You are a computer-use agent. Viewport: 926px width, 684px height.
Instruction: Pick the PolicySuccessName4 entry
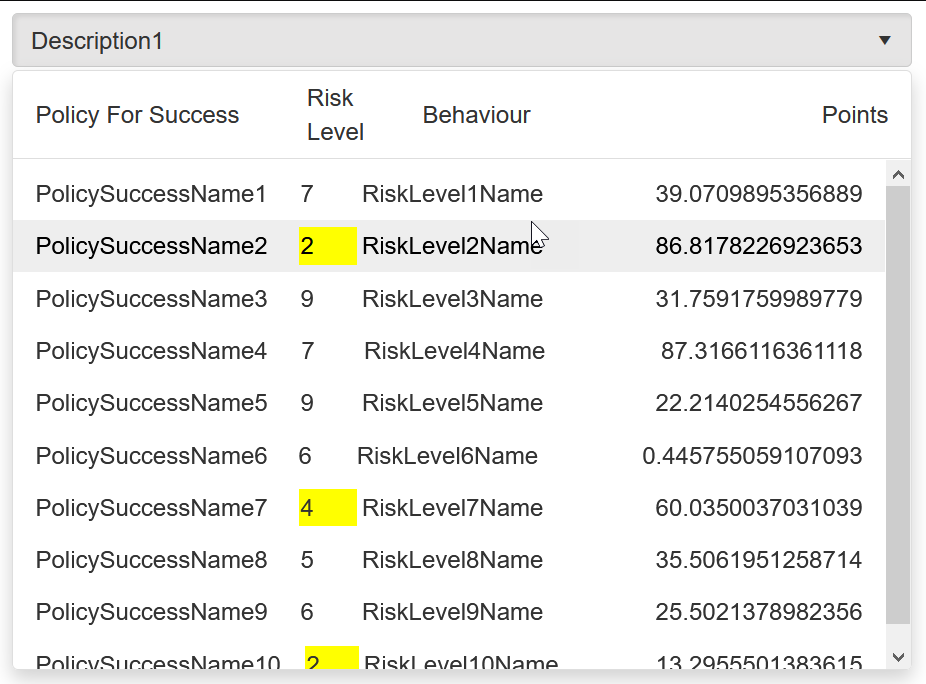click(151, 351)
